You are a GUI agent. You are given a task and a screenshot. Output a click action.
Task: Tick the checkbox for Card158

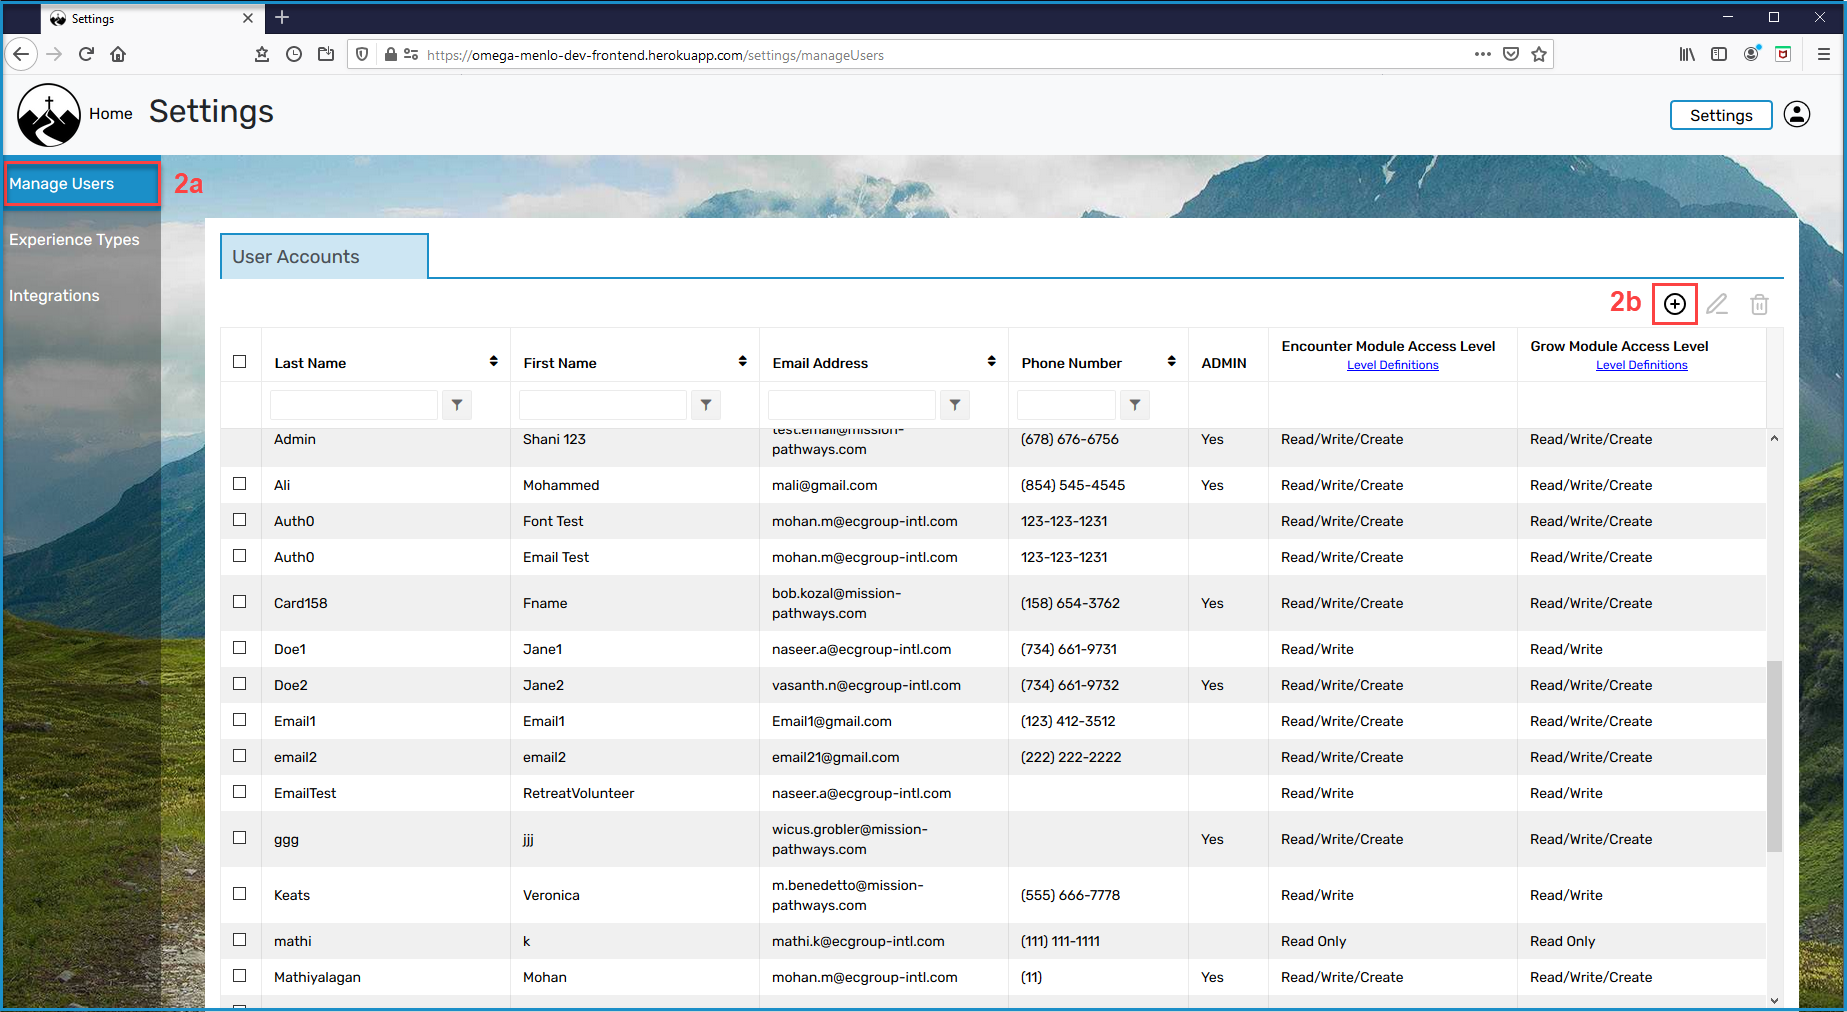(x=240, y=602)
